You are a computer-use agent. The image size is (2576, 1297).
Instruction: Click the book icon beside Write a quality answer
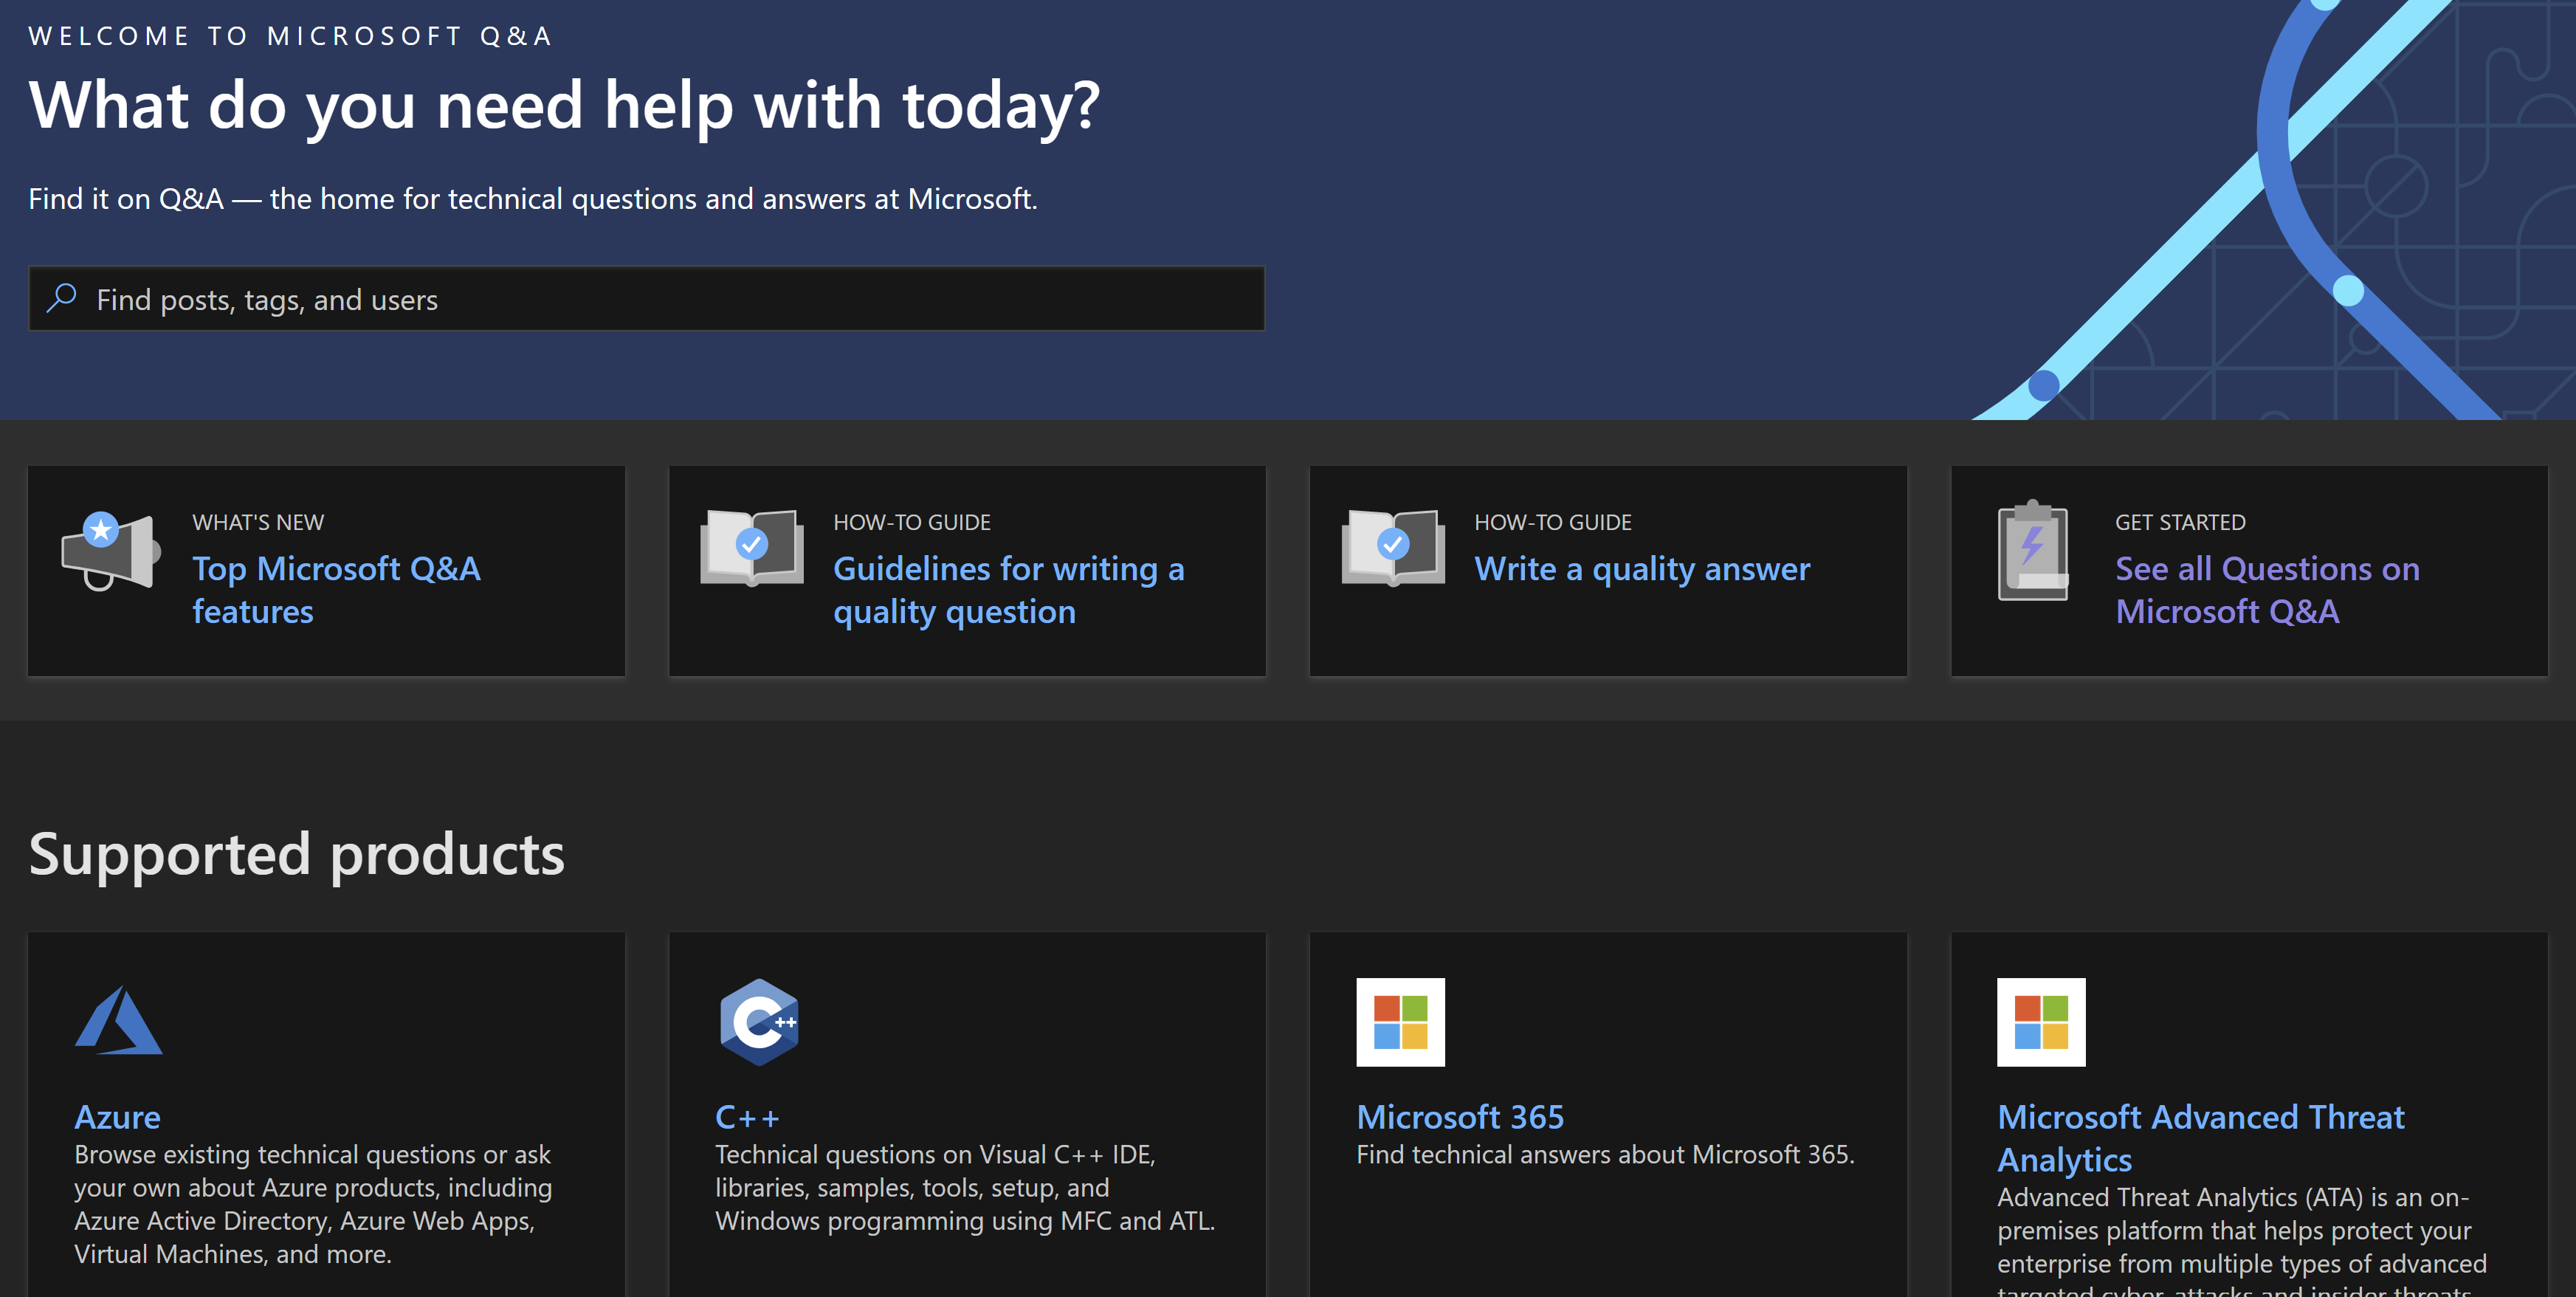tap(1393, 547)
